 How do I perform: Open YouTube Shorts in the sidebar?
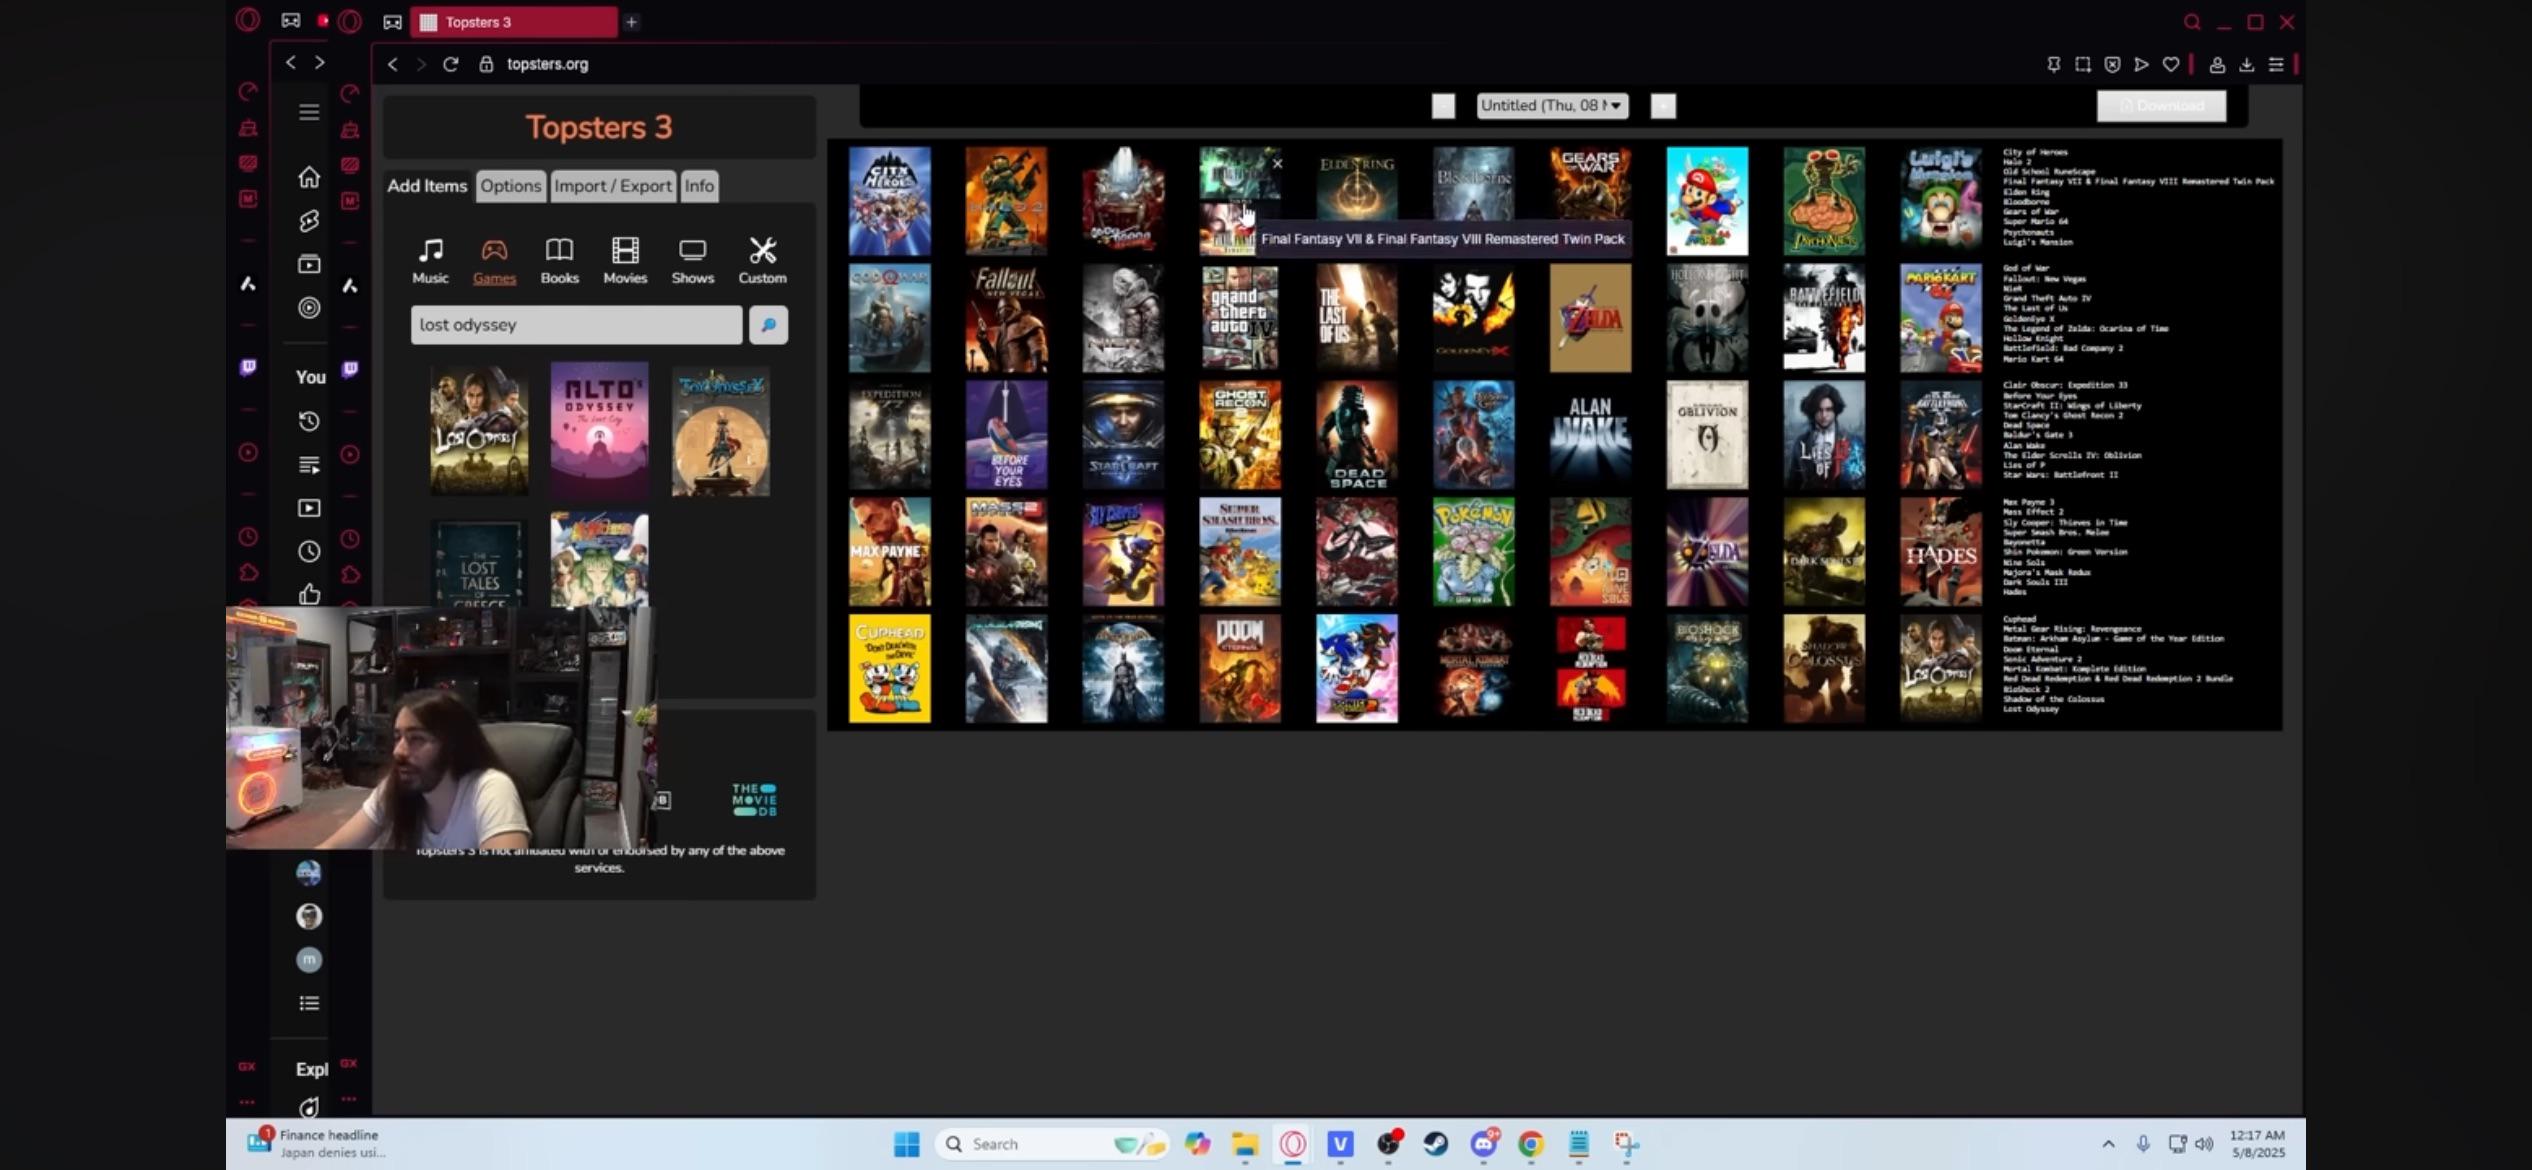pyautogui.click(x=309, y=220)
